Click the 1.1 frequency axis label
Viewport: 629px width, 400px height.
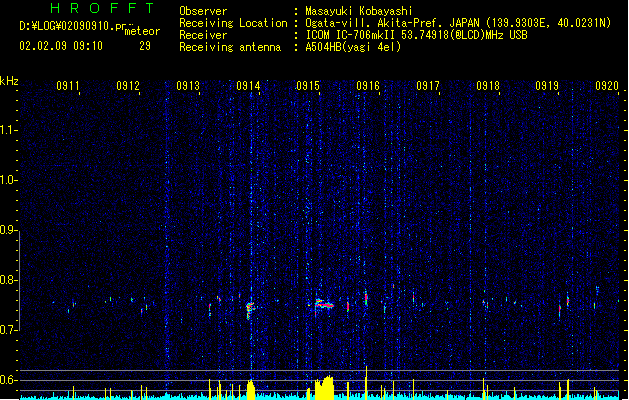(8, 130)
